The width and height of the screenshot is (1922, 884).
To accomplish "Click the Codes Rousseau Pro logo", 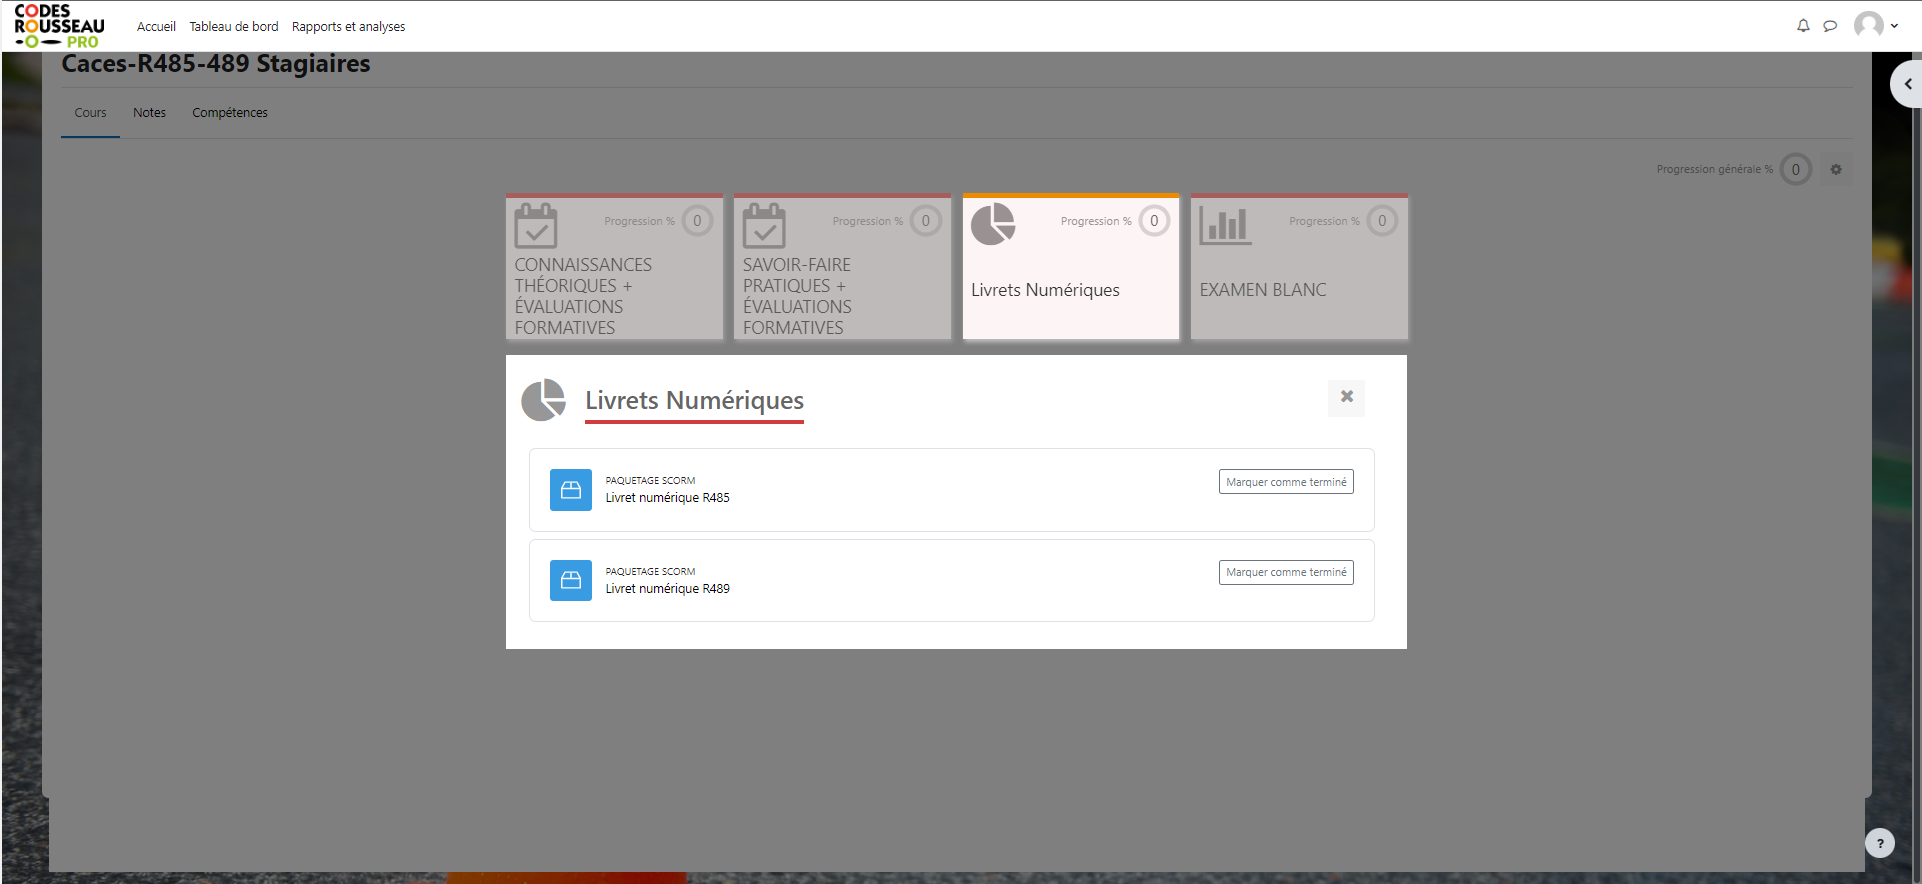I will tap(60, 26).
